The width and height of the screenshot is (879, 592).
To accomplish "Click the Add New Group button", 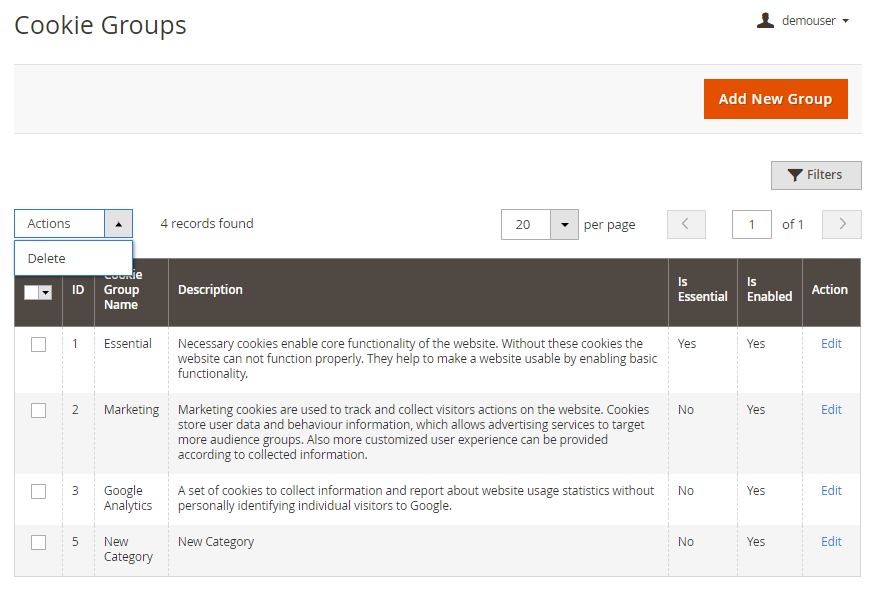I will pyautogui.click(x=775, y=99).
